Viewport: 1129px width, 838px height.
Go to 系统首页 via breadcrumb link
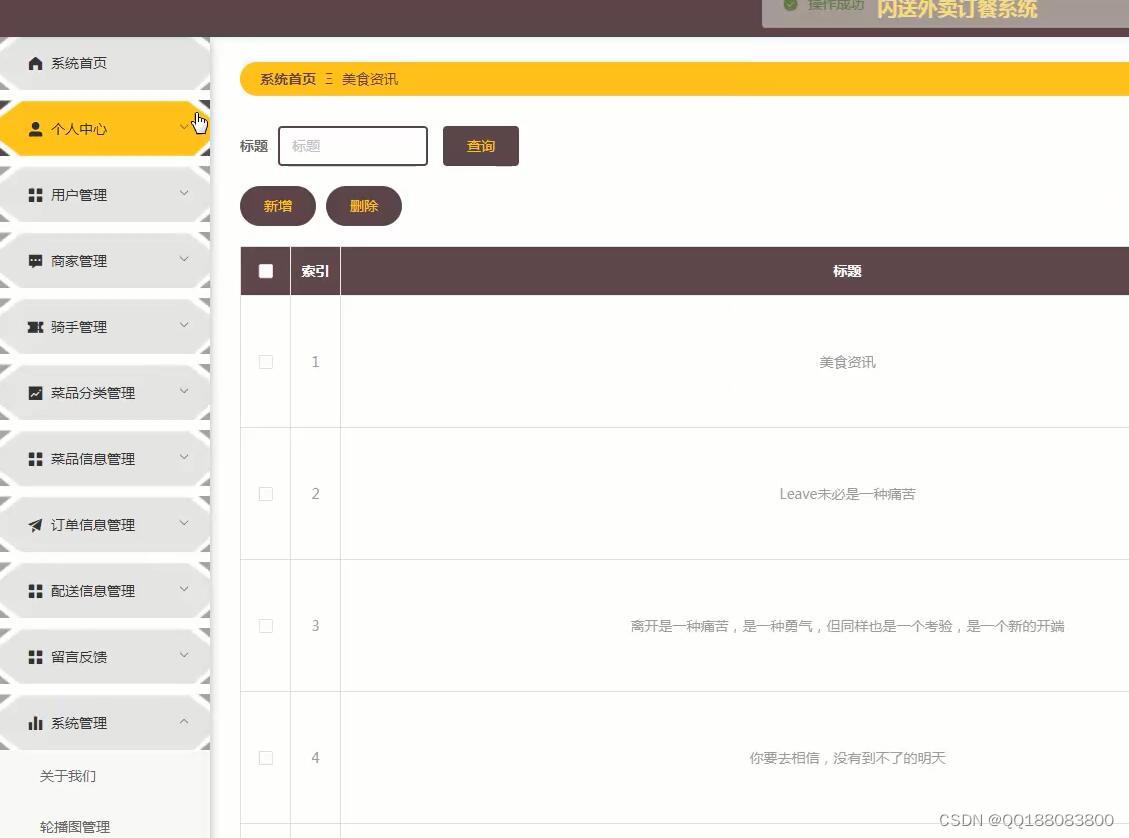tap(288, 79)
